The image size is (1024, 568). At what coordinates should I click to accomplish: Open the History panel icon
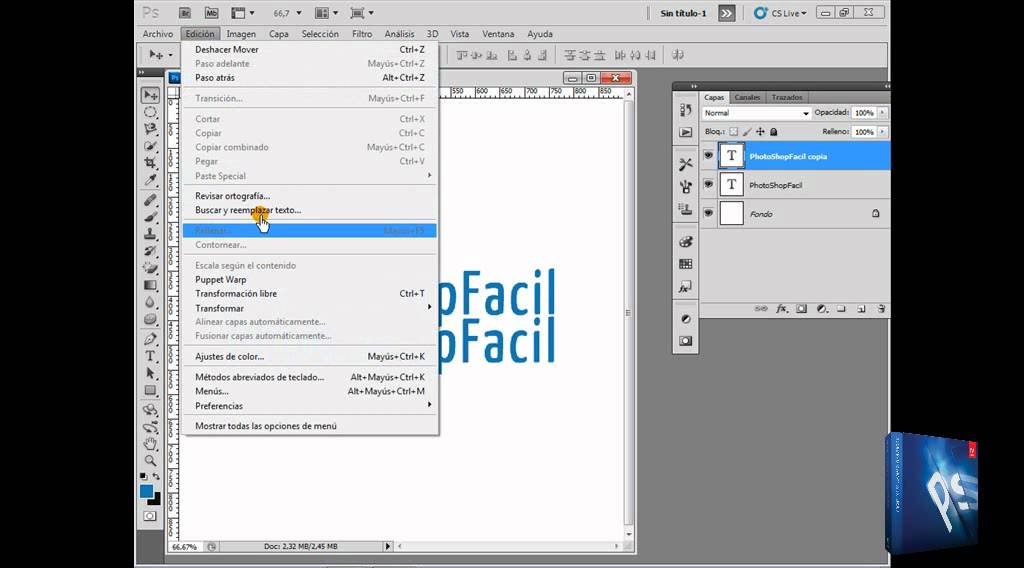coord(685,110)
